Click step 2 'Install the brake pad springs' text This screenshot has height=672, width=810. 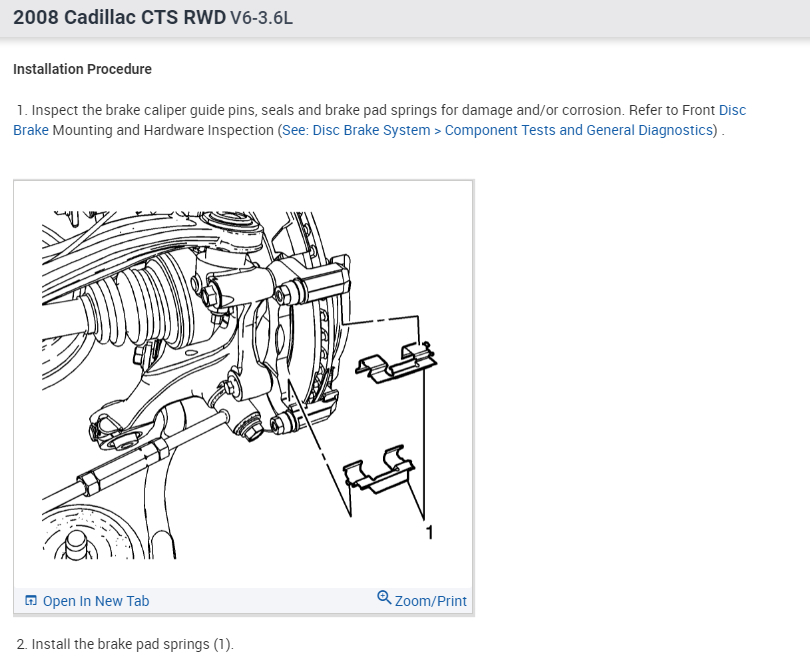(125, 644)
